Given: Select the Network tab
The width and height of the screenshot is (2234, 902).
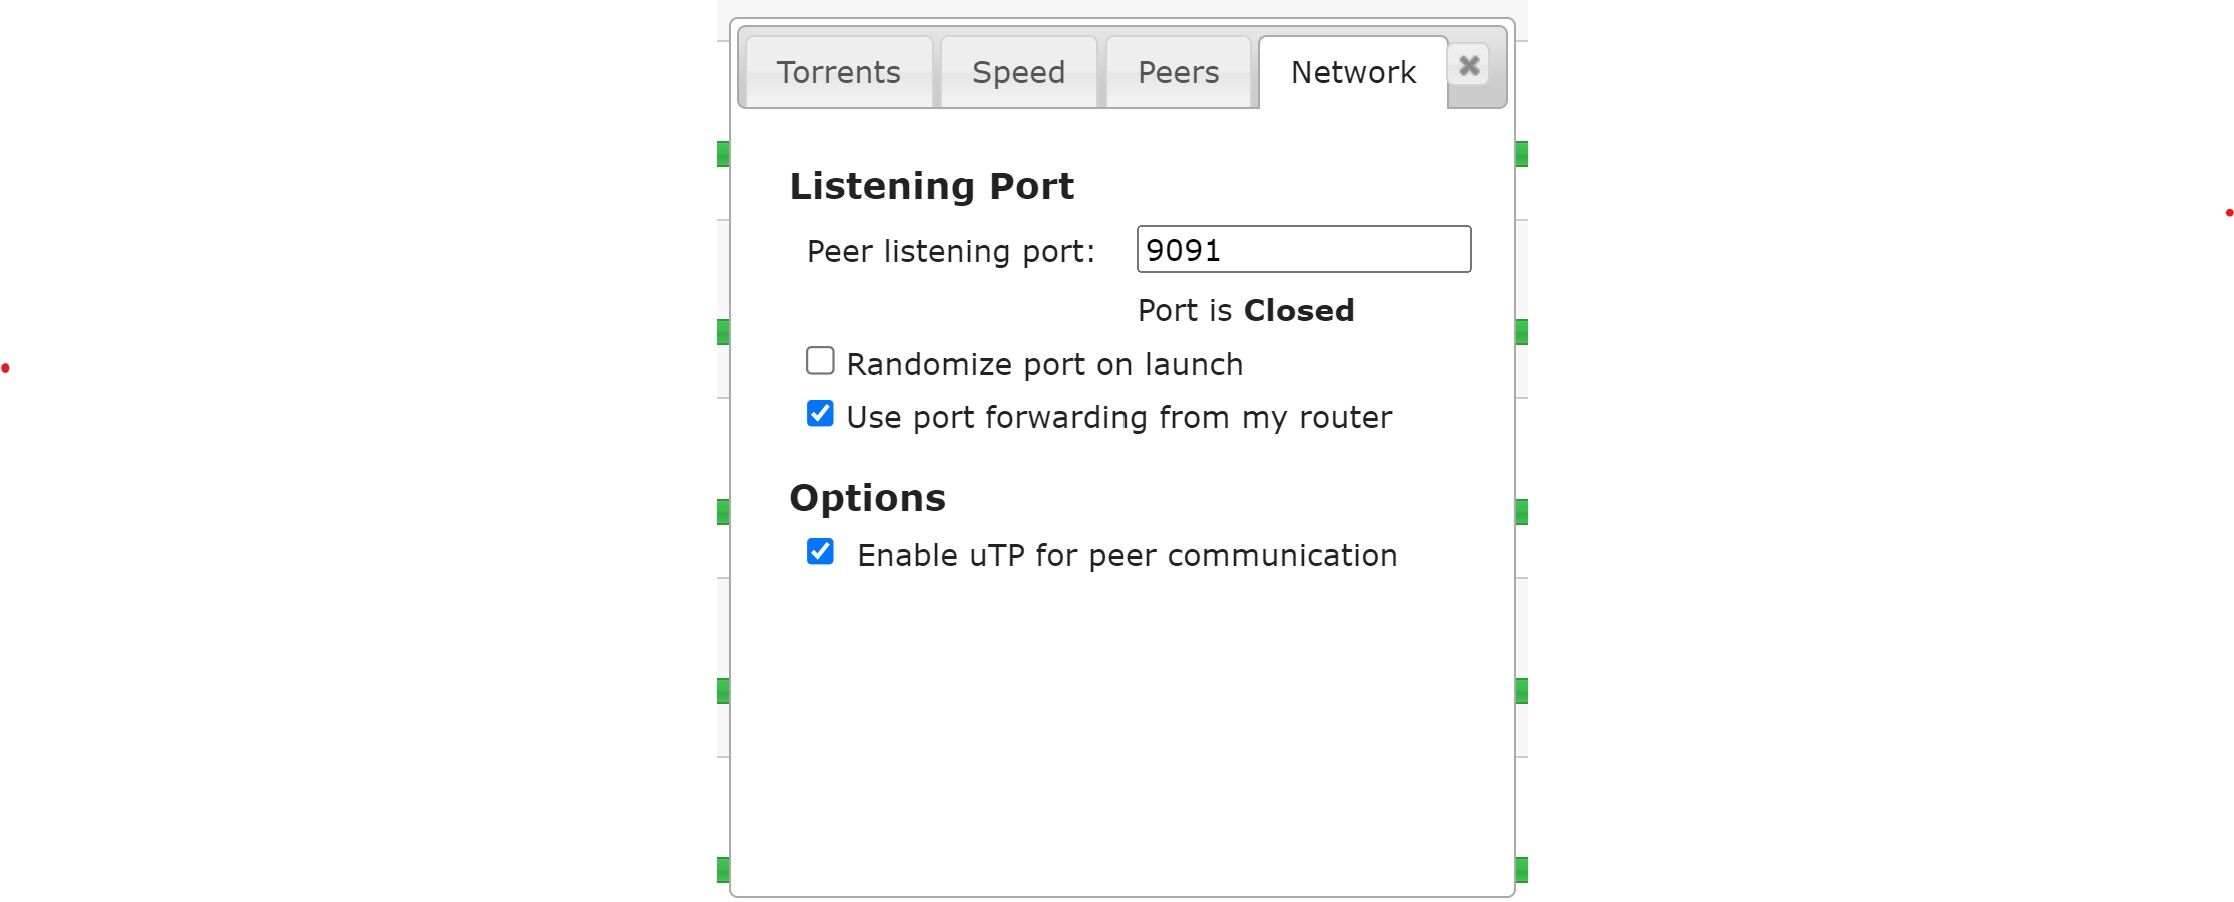Looking at the screenshot, I should tap(1352, 72).
